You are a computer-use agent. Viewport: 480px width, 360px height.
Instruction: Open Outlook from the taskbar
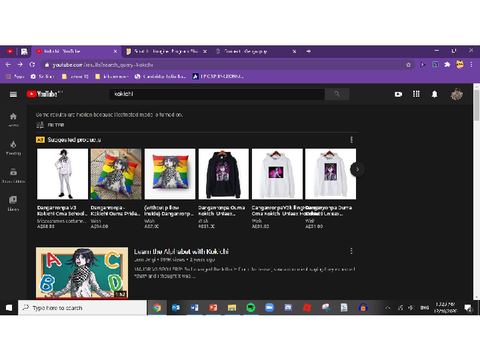176,308
